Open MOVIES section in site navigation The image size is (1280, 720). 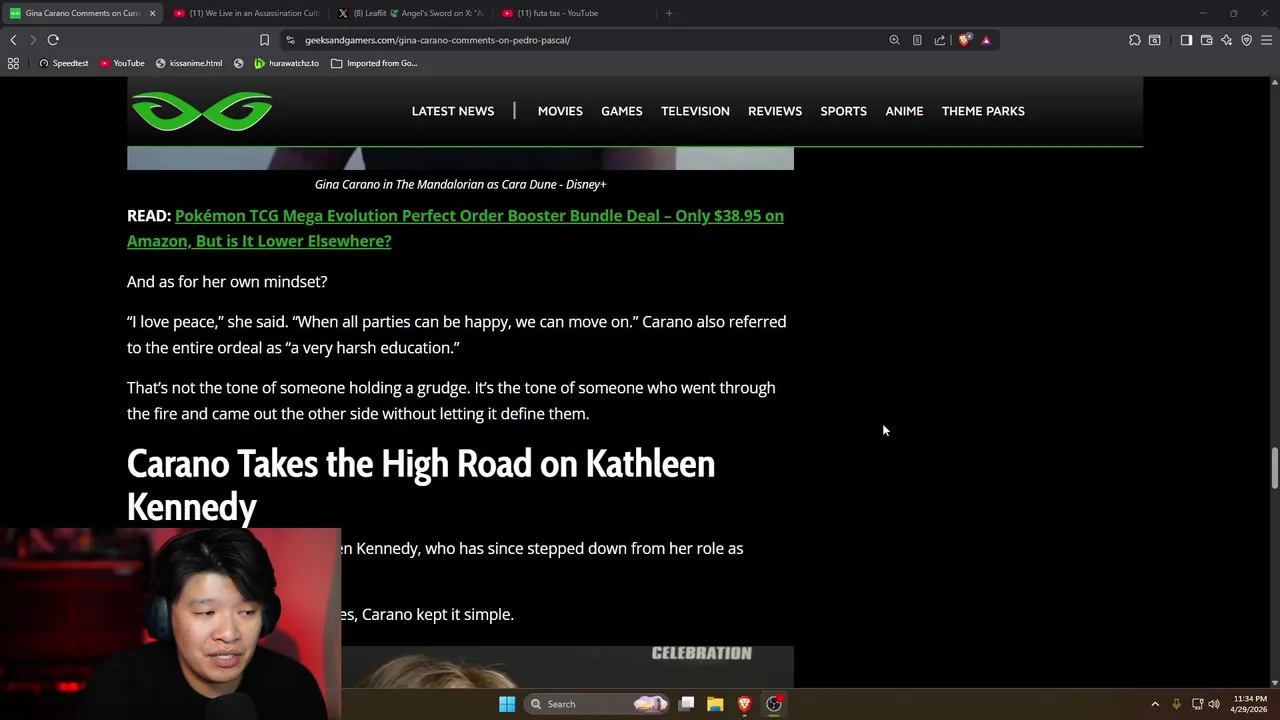tap(560, 111)
